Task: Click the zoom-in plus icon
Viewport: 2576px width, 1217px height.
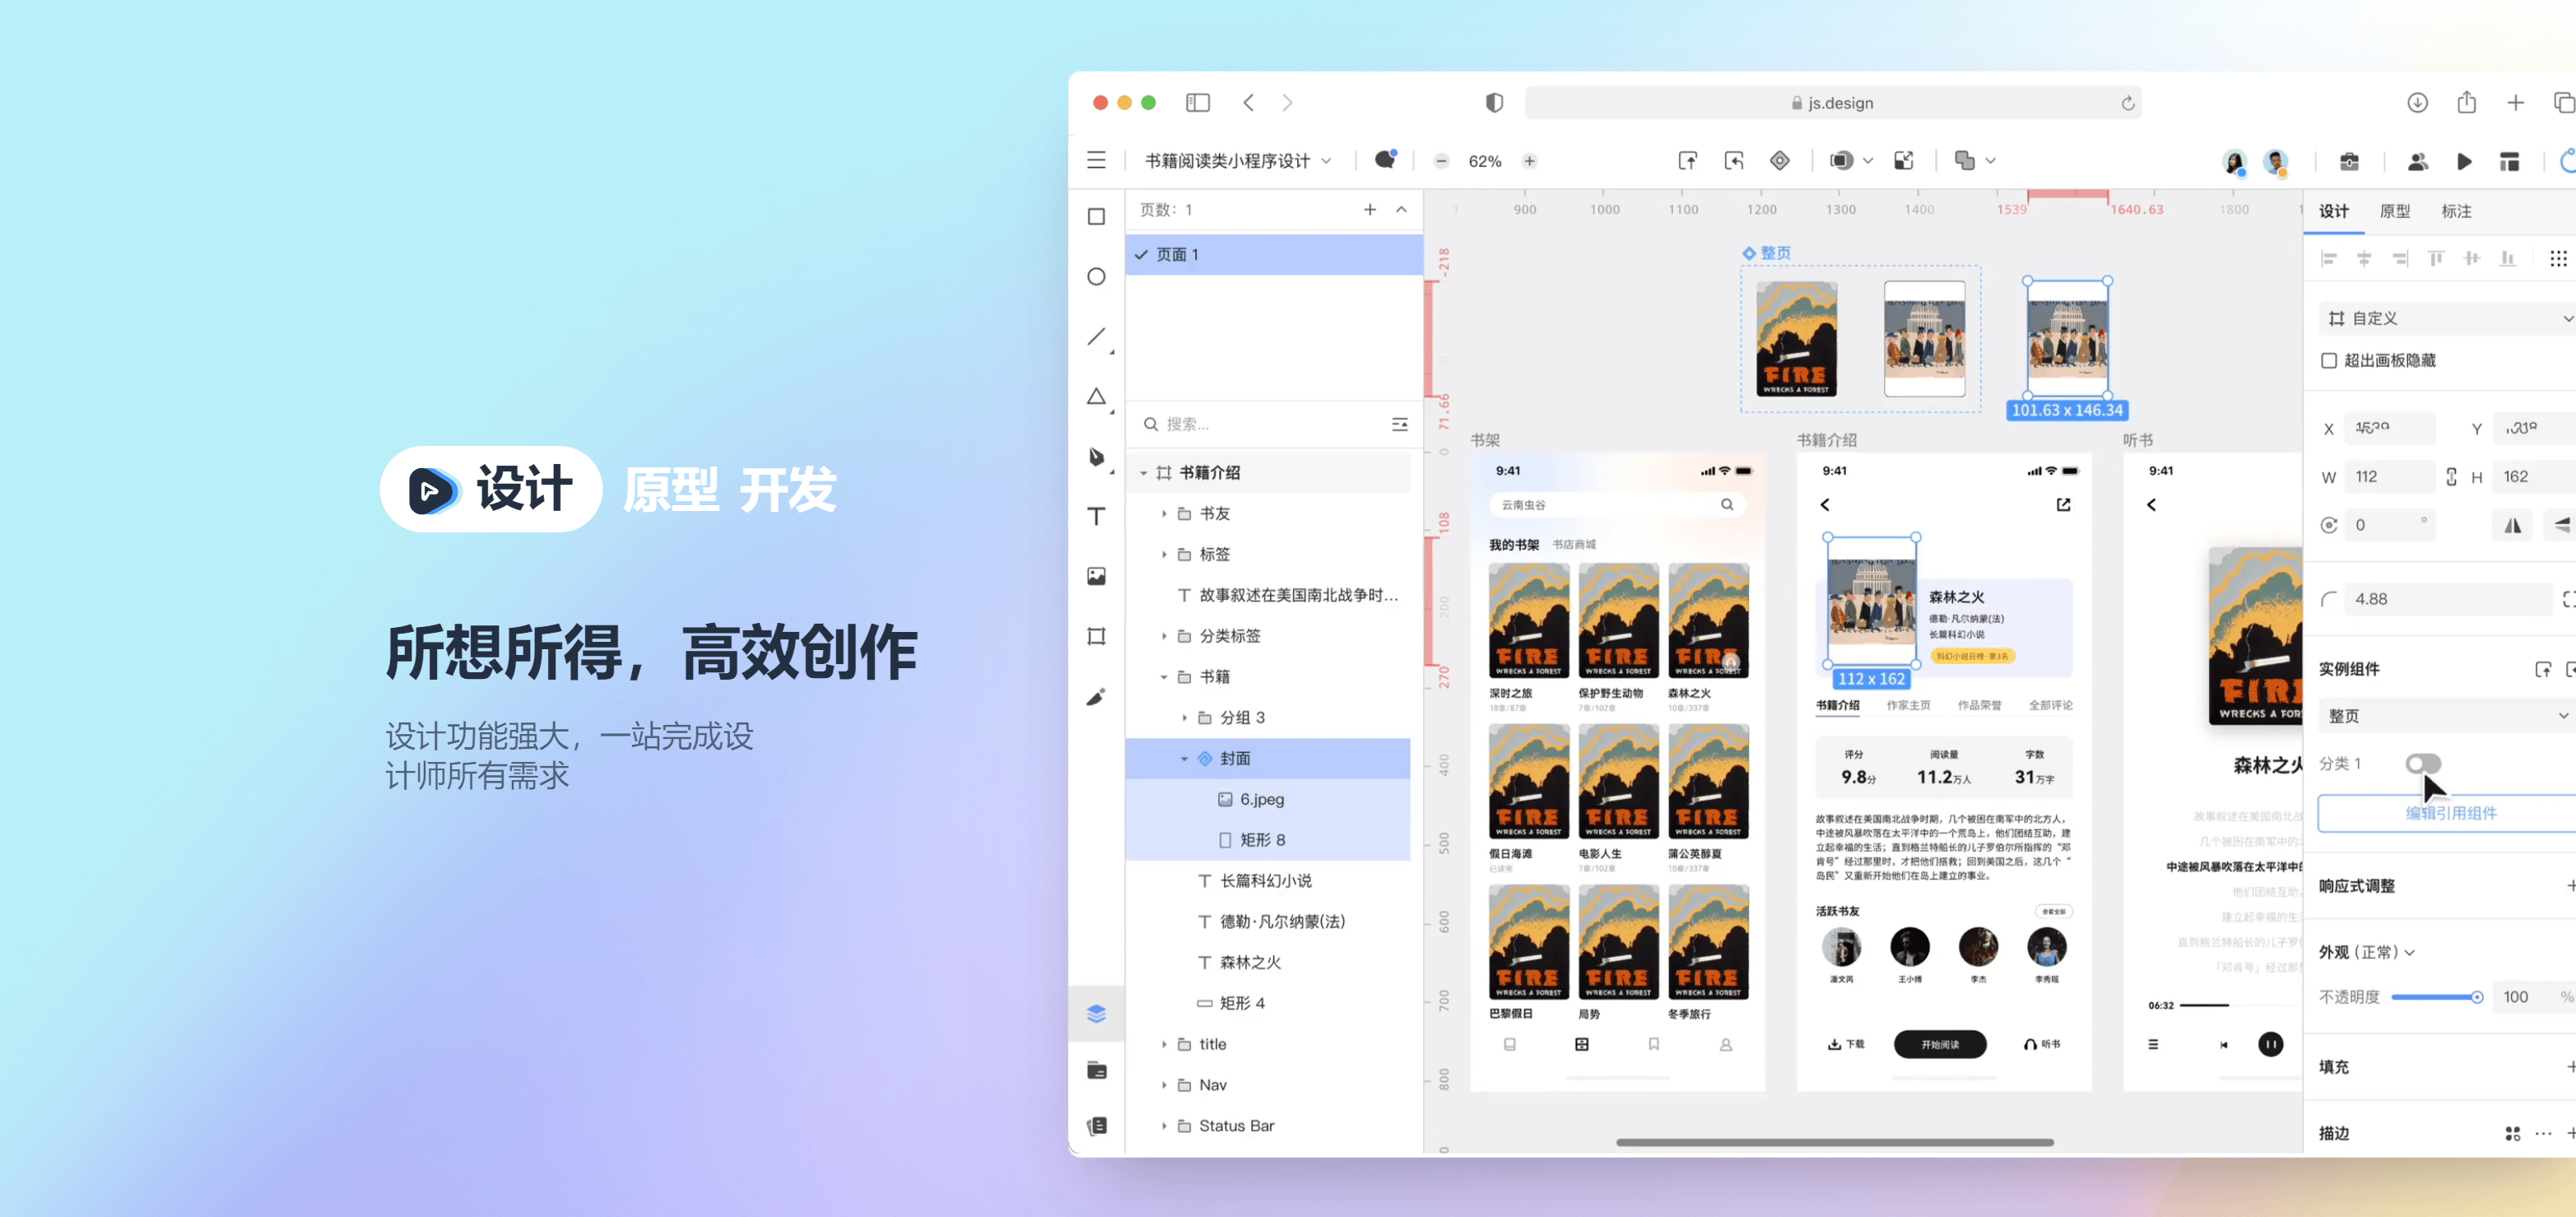Action: (x=1529, y=160)
